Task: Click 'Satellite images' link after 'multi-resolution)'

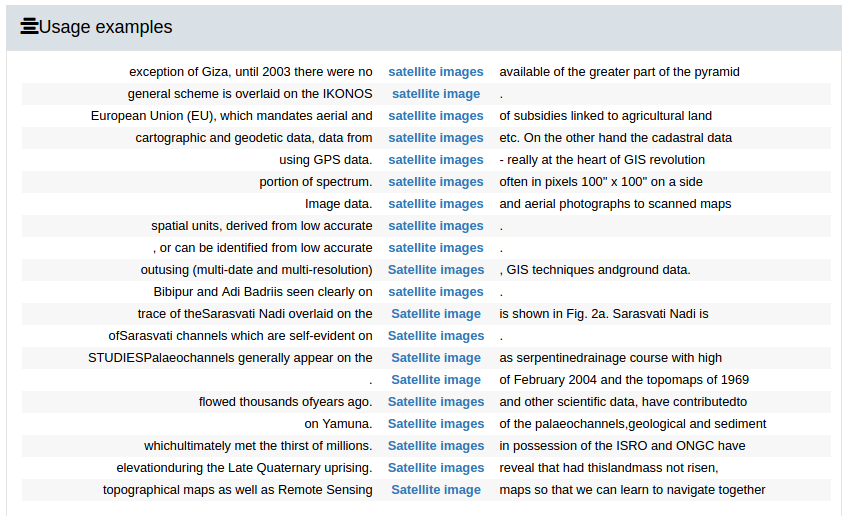Action: pos(435,270)
